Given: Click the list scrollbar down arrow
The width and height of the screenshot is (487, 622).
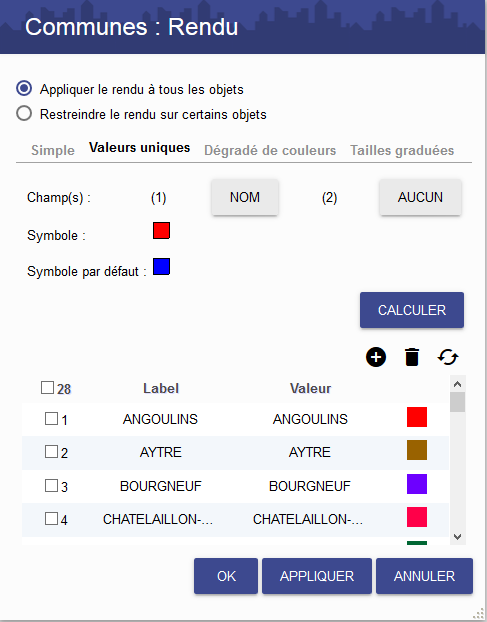Looking at the screenshot, I should [457, 537].
